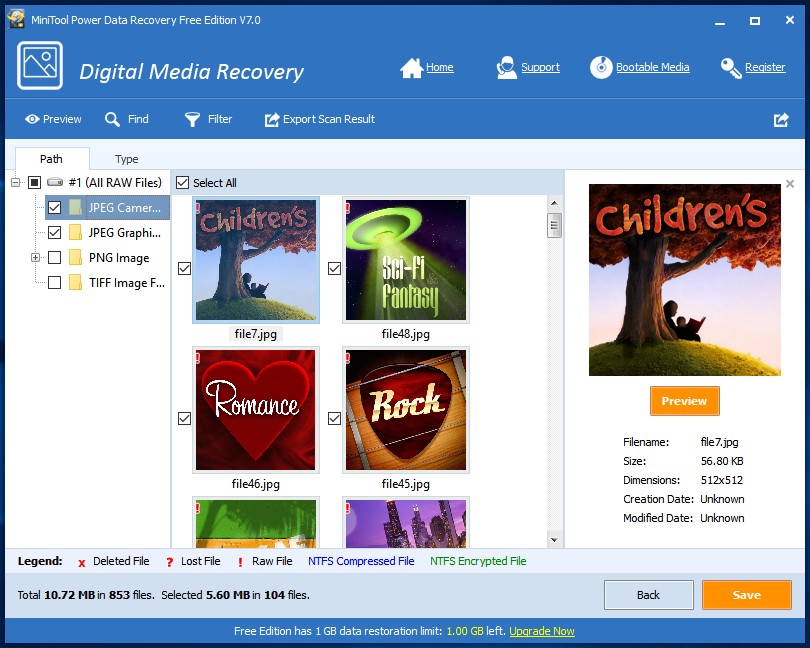810x648 pixels.
Task: Uncheck the file7.jpg checkbox
Action: tap(184, 269)
